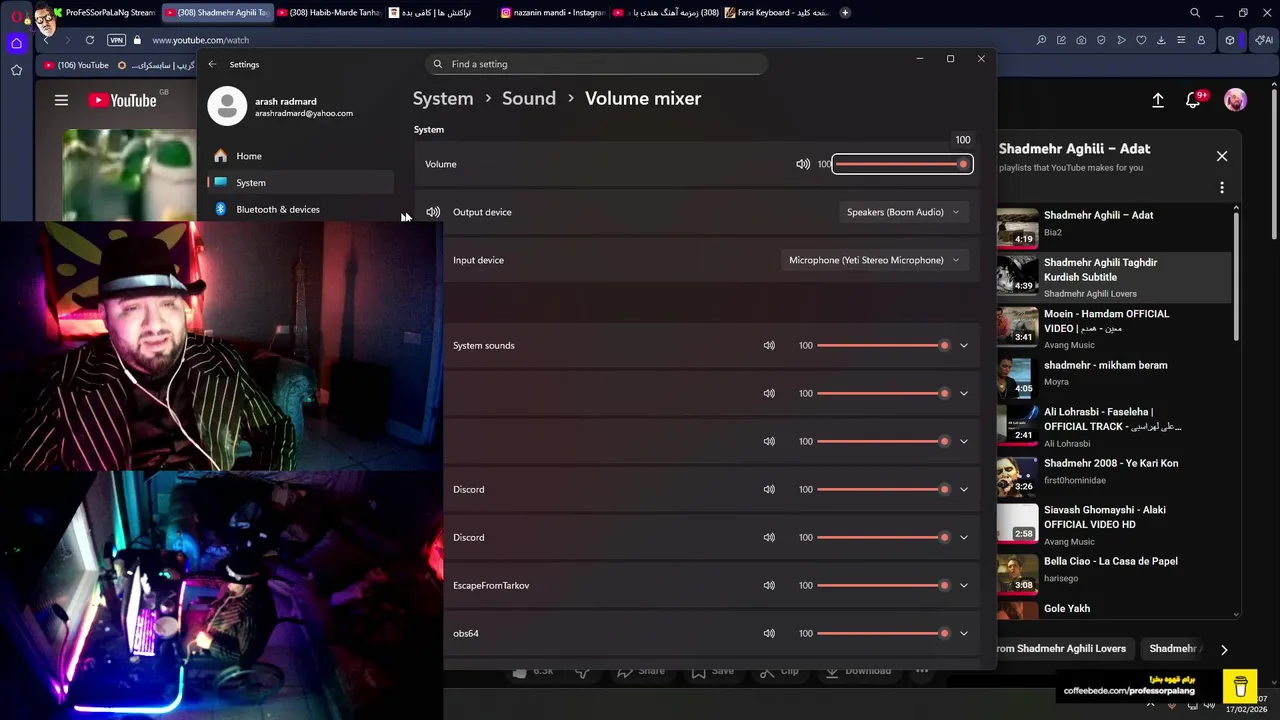
Task: Open YouTube account avatar
Action: tap(1236, 100)
